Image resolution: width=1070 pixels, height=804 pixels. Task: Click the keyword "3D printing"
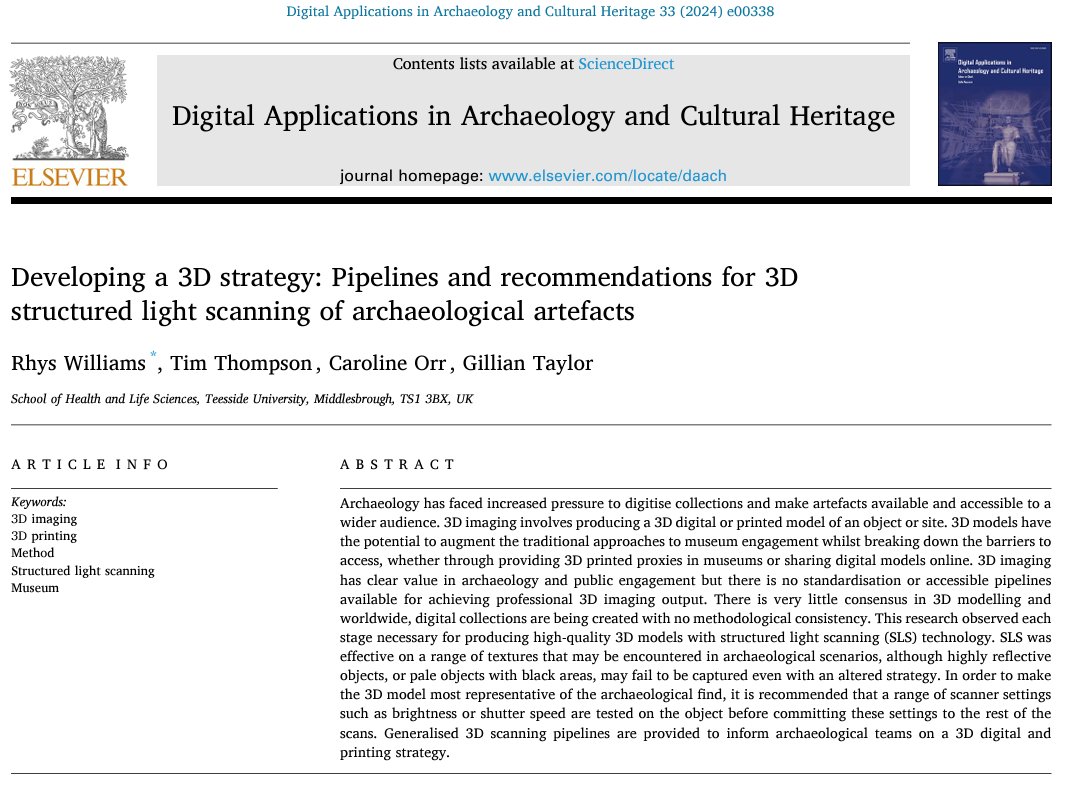pyautogui.click(x=44, y=536)
